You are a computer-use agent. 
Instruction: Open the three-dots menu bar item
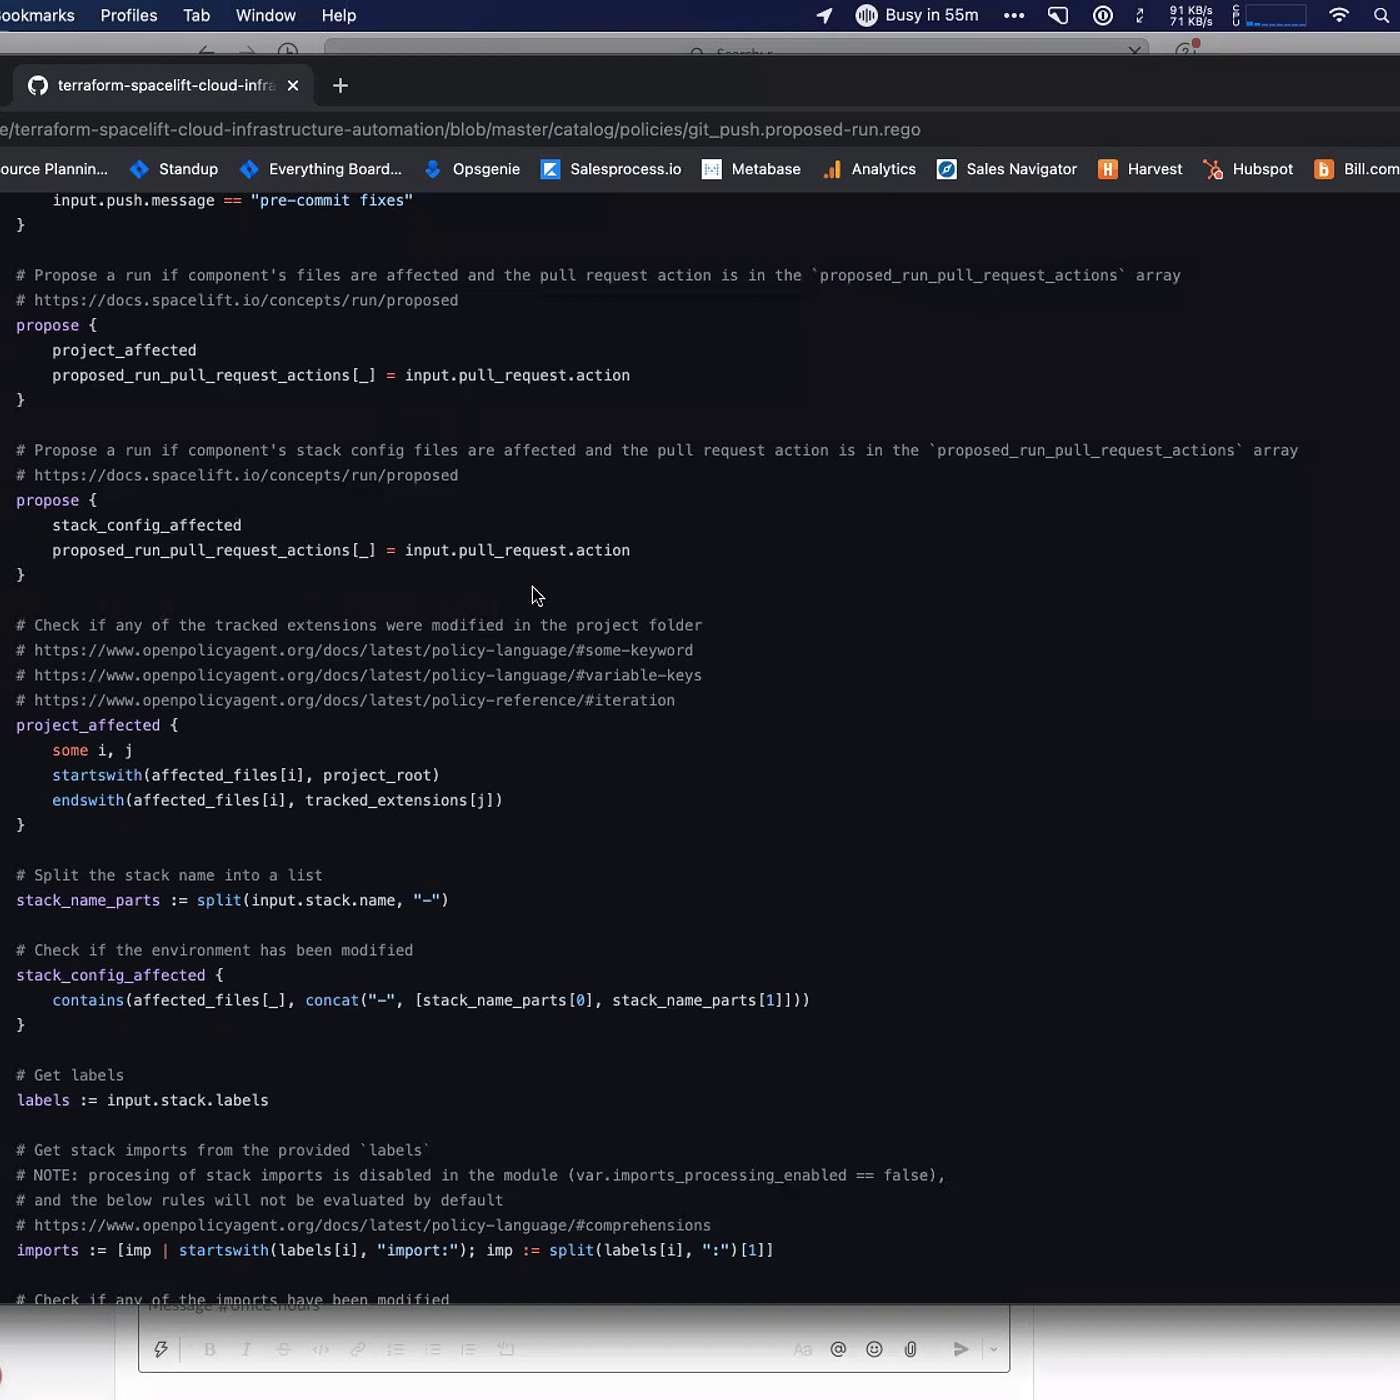[x=1014, y=15]
